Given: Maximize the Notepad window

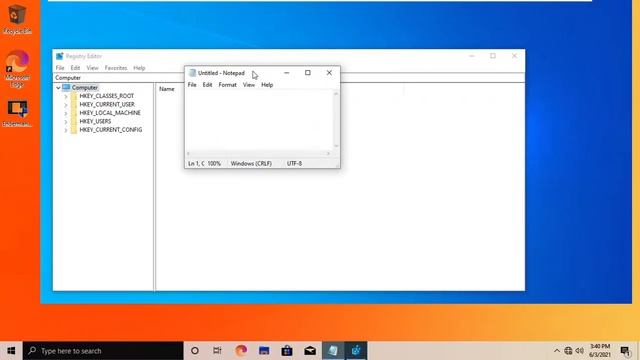Looking at the screenshot, I should (x=308, y=73).
